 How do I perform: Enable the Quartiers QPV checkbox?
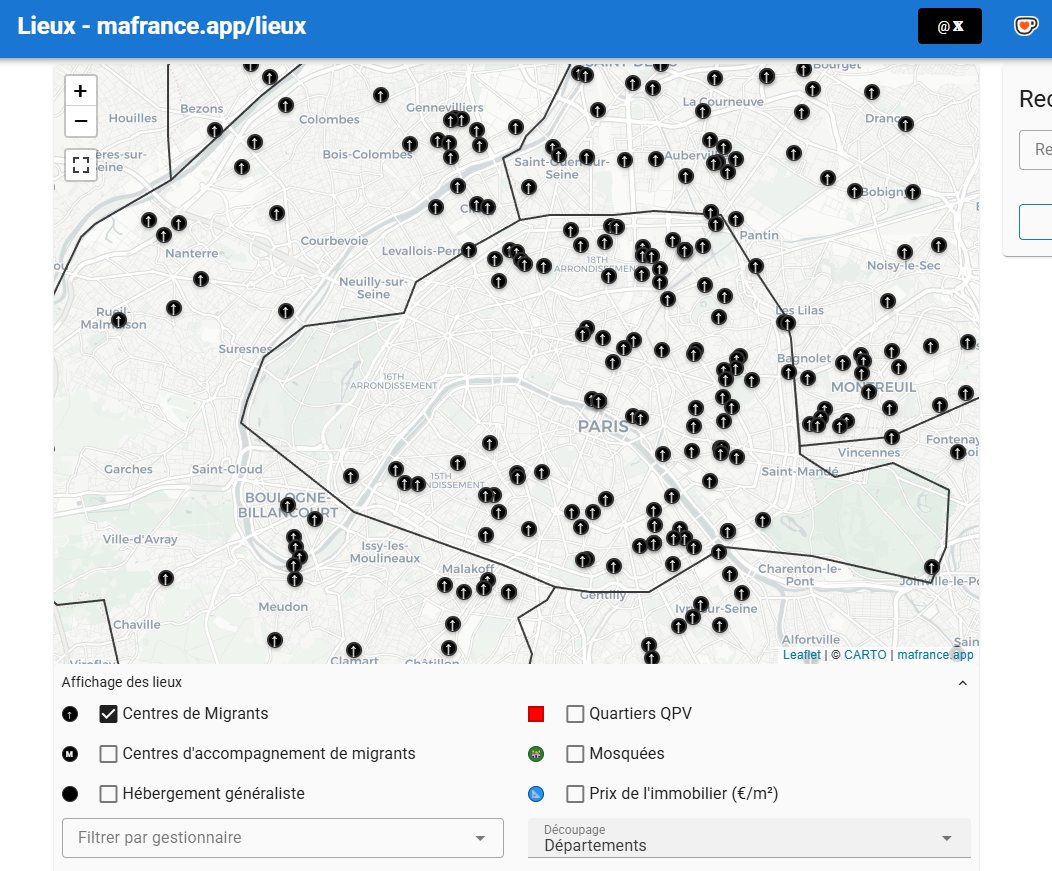point(575,713)
